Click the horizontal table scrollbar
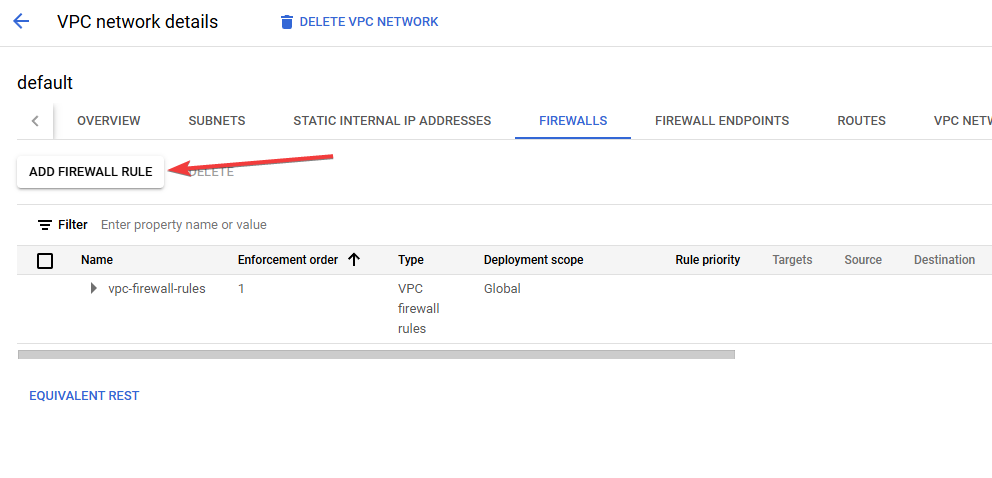The width and height of the screenshot is (992, 478). [x=376, y=354]
